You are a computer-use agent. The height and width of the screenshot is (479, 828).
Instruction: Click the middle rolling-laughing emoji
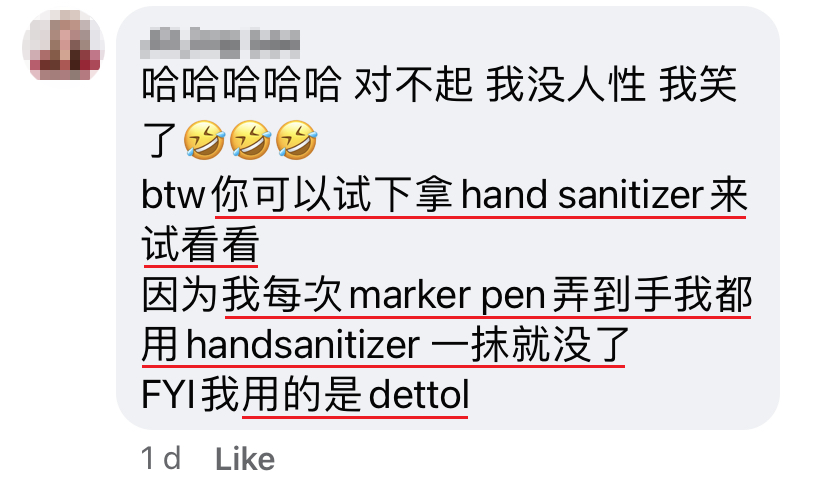[x=250, y=140]
